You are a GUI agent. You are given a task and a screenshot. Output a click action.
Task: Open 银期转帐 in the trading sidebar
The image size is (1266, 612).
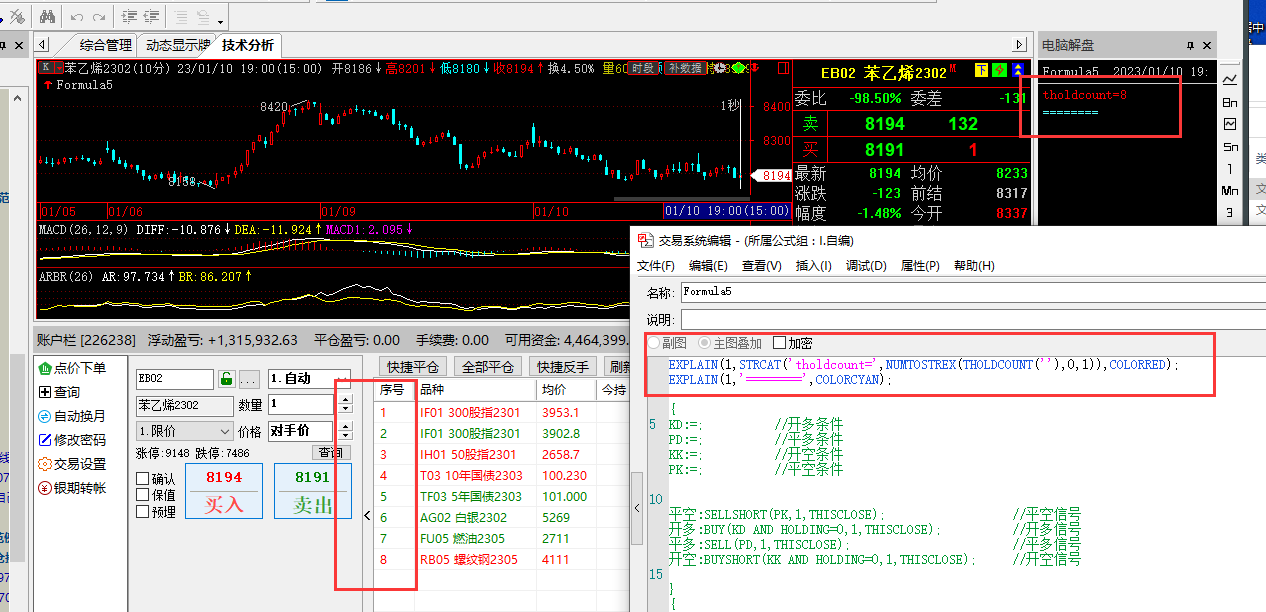pos(45,488)
